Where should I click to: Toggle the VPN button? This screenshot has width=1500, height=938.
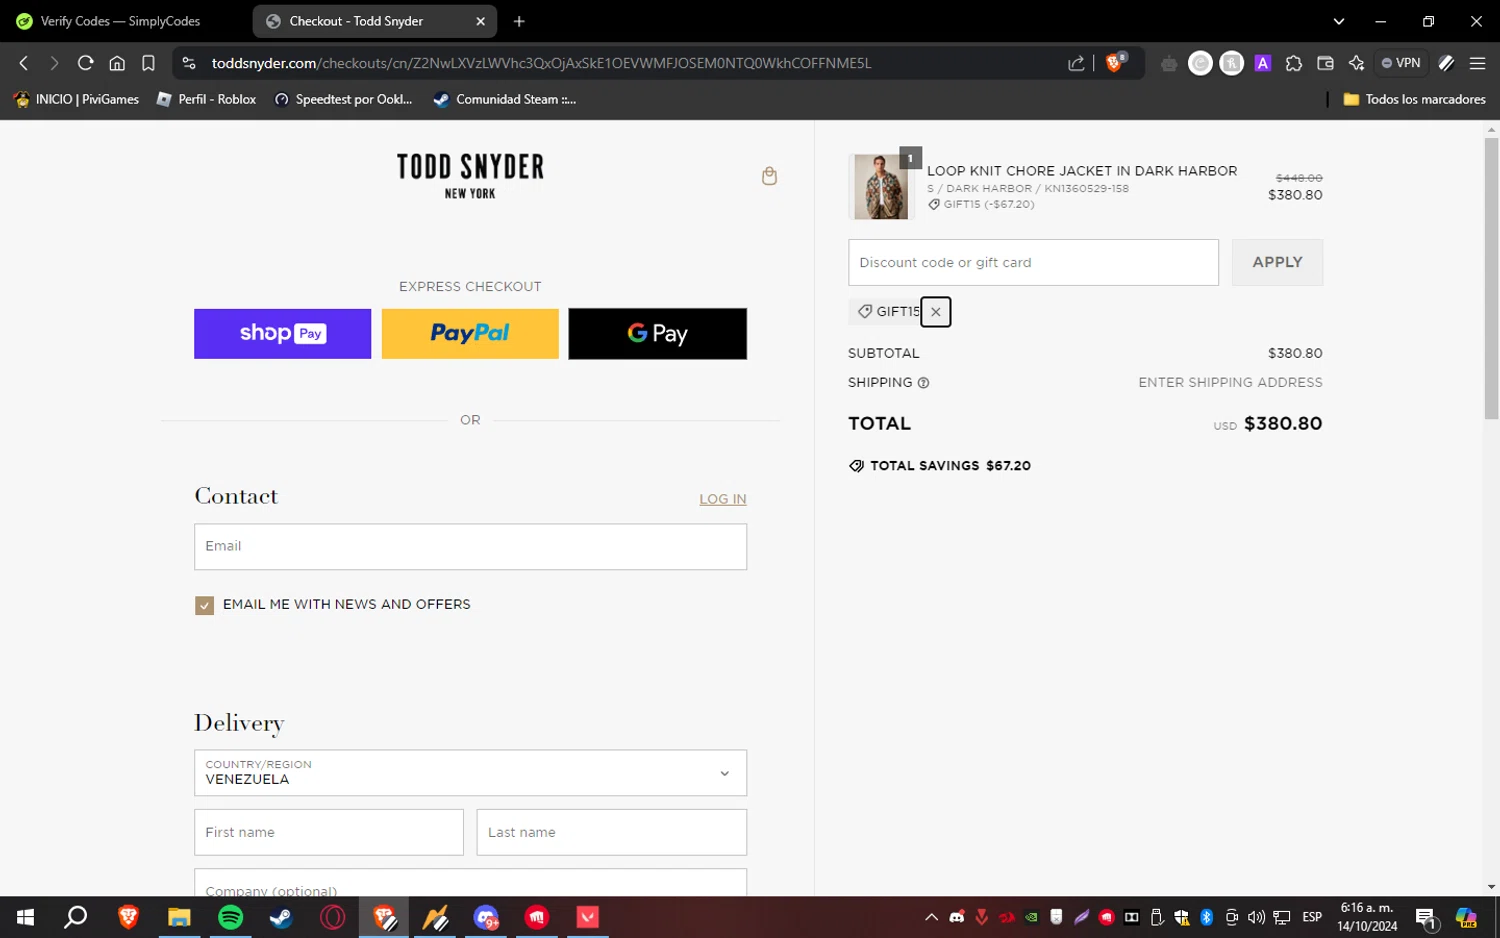coord(1400,63)
